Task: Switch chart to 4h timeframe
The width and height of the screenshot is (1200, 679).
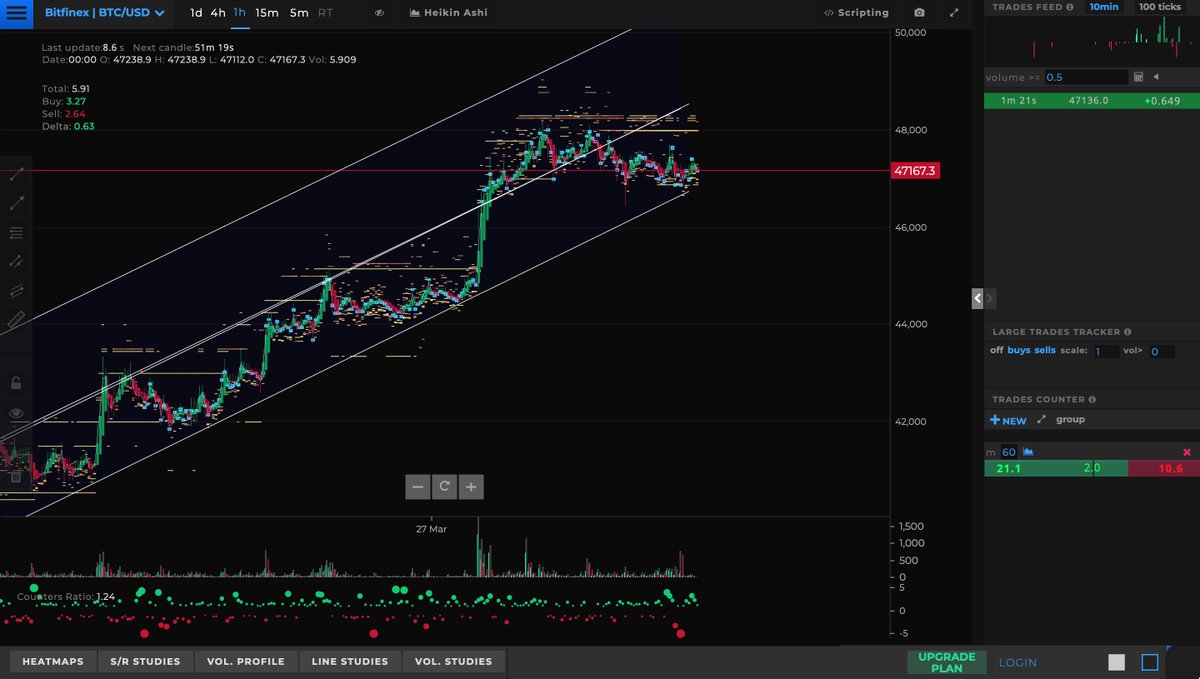Action: tap(217, 13)
